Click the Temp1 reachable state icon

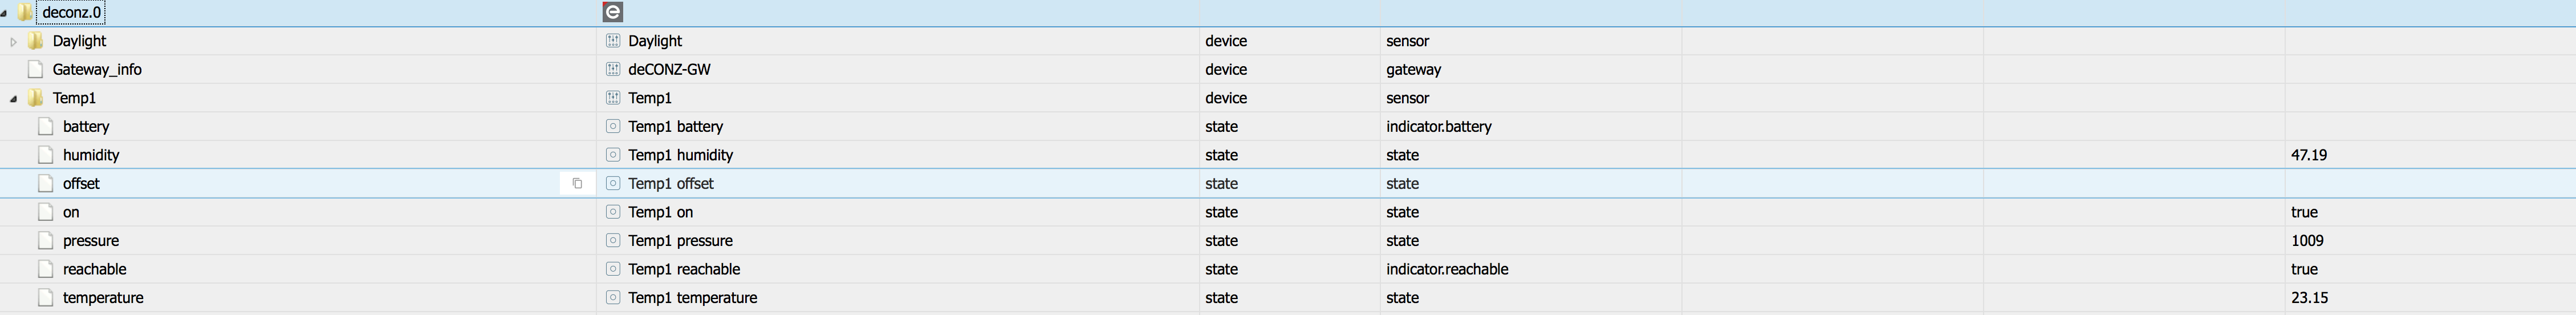(x=613, y=269)
